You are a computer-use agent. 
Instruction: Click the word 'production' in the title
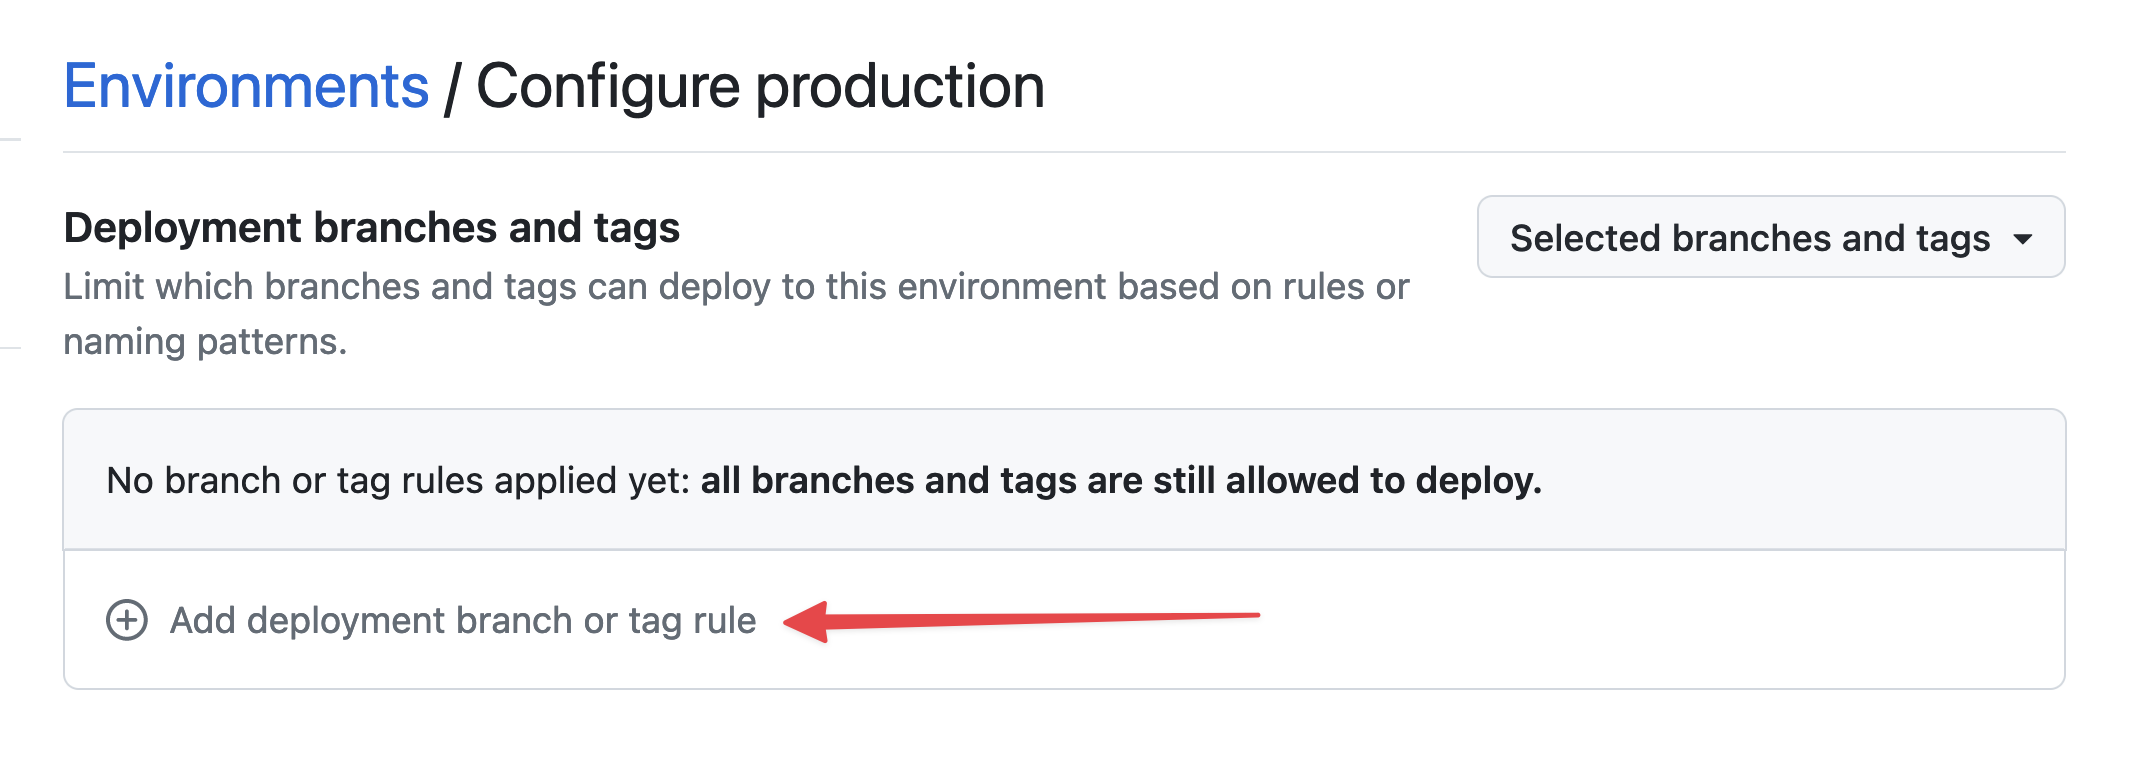pyautogui.click(x=900, y=88)
